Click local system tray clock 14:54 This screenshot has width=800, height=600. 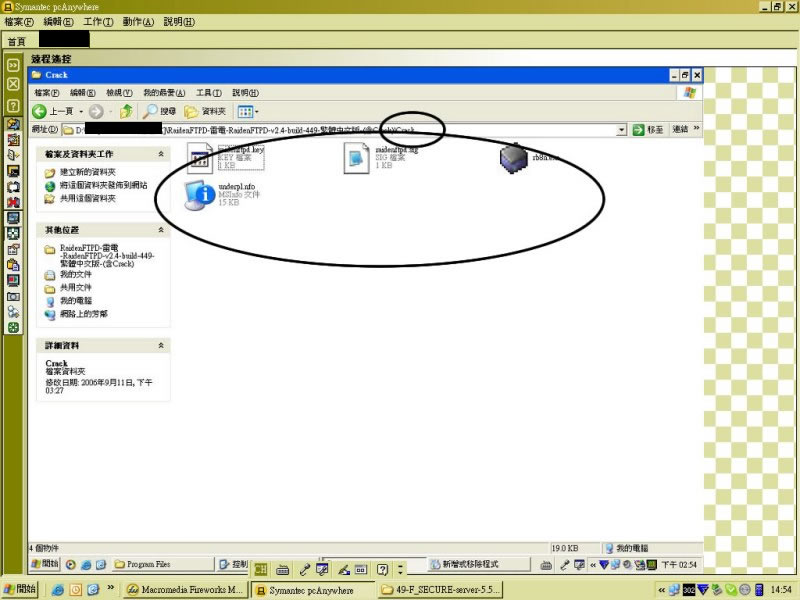781,590
